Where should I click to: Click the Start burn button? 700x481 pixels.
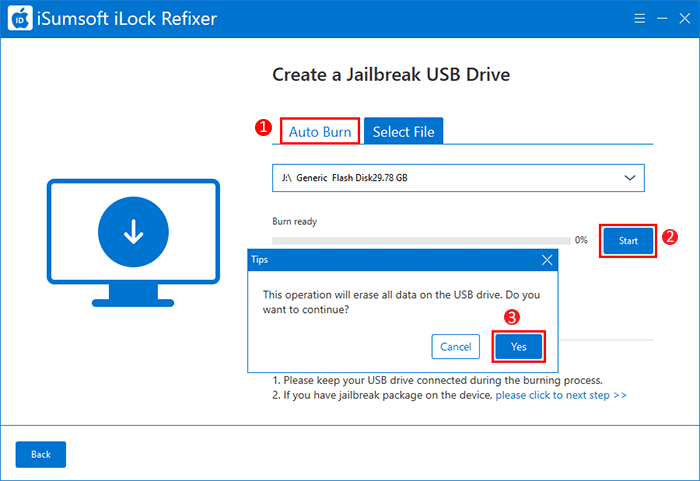point(628,241)
